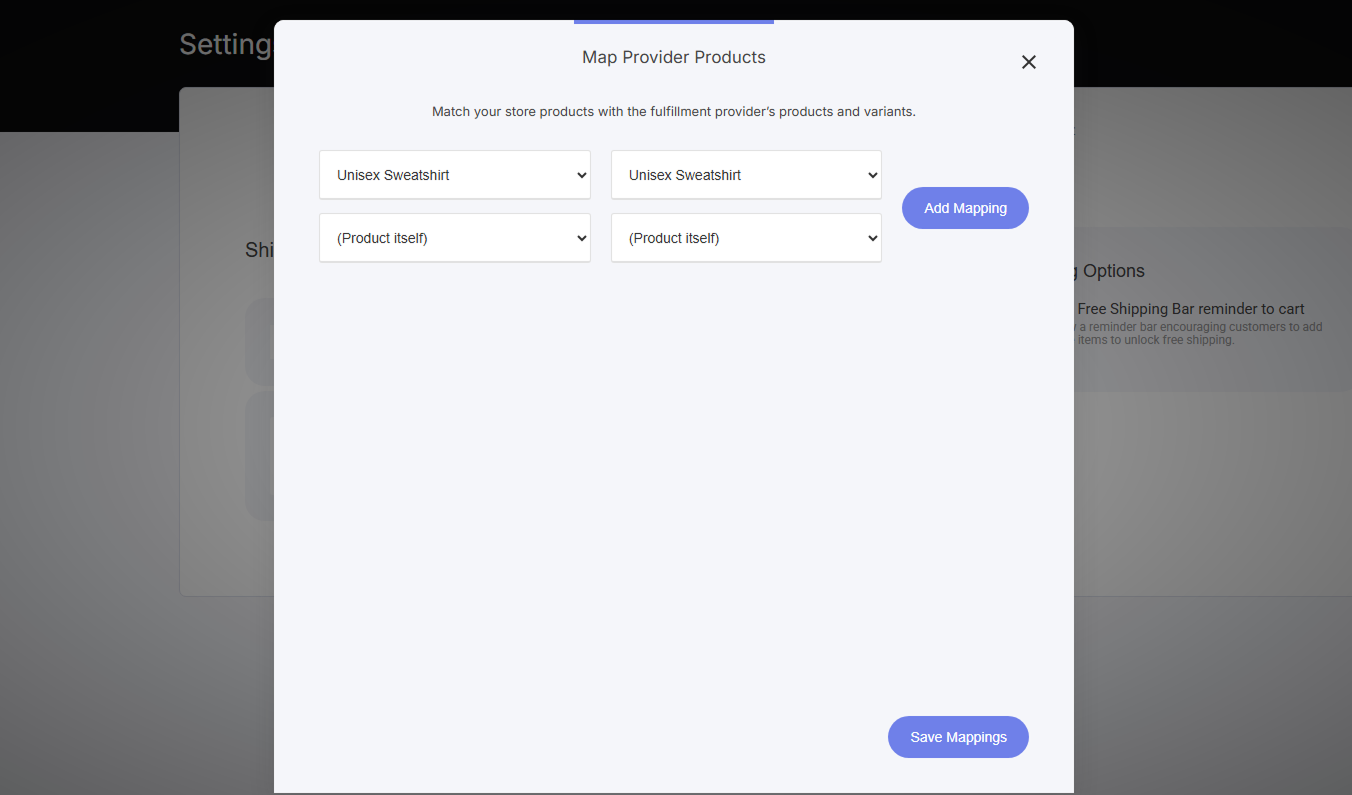
Task: Open the left Unisex Sweatshirt product selector
Action: [455, 175]
